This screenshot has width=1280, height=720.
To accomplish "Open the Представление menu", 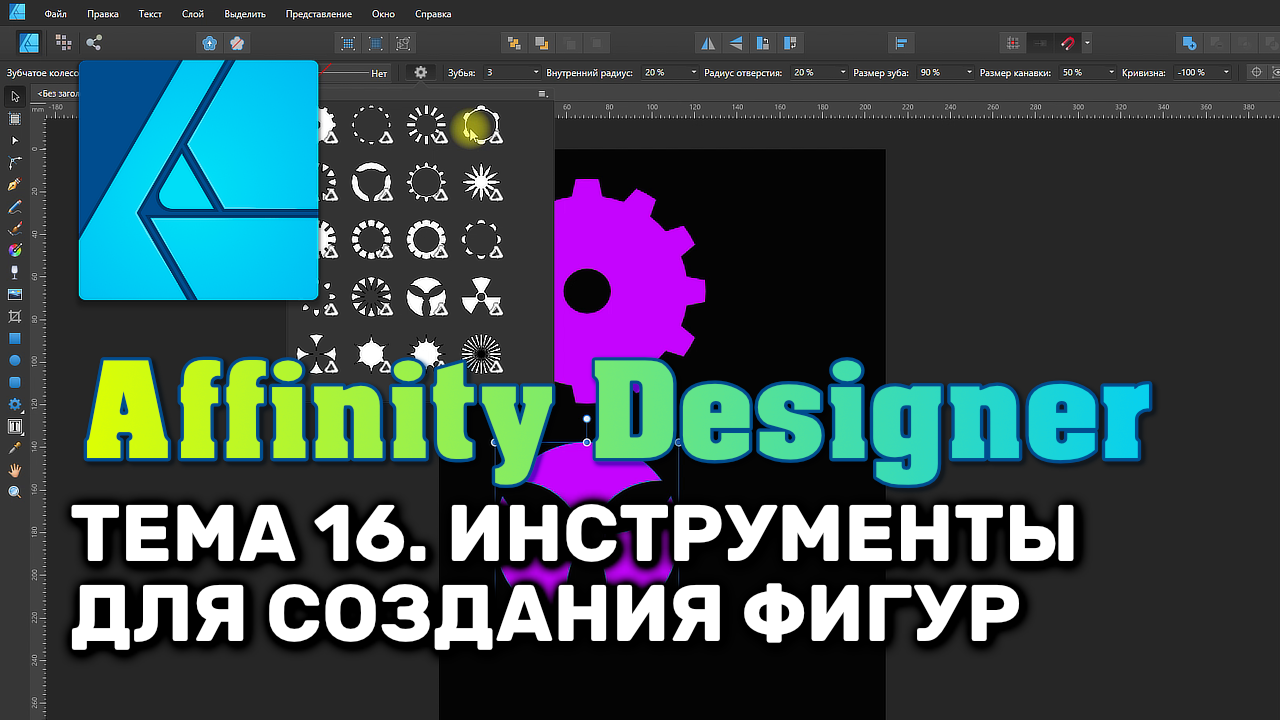I will 318,14.
